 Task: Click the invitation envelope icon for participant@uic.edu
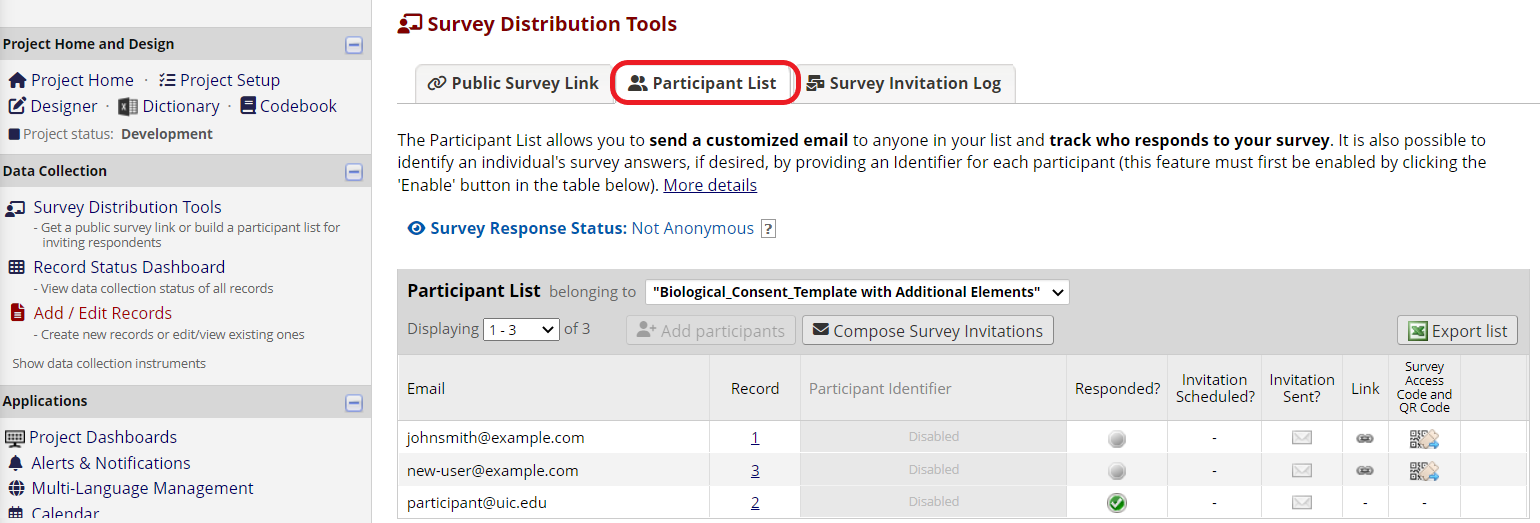(1301, 502)
